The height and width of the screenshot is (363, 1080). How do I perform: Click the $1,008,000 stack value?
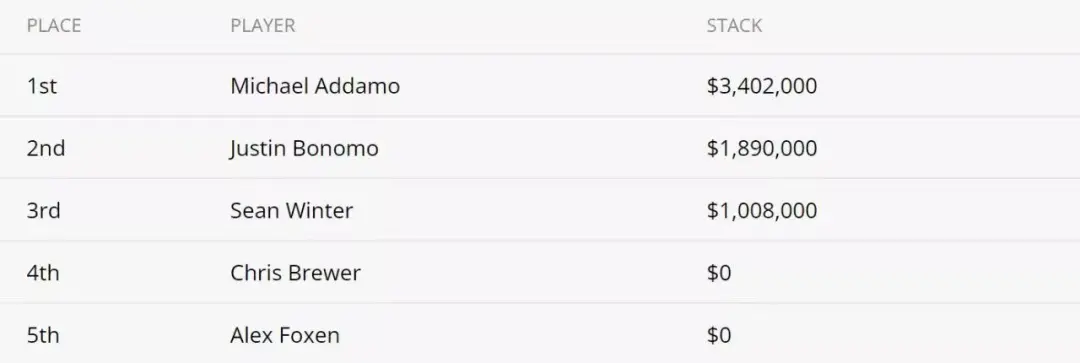(x=762, y=210)
